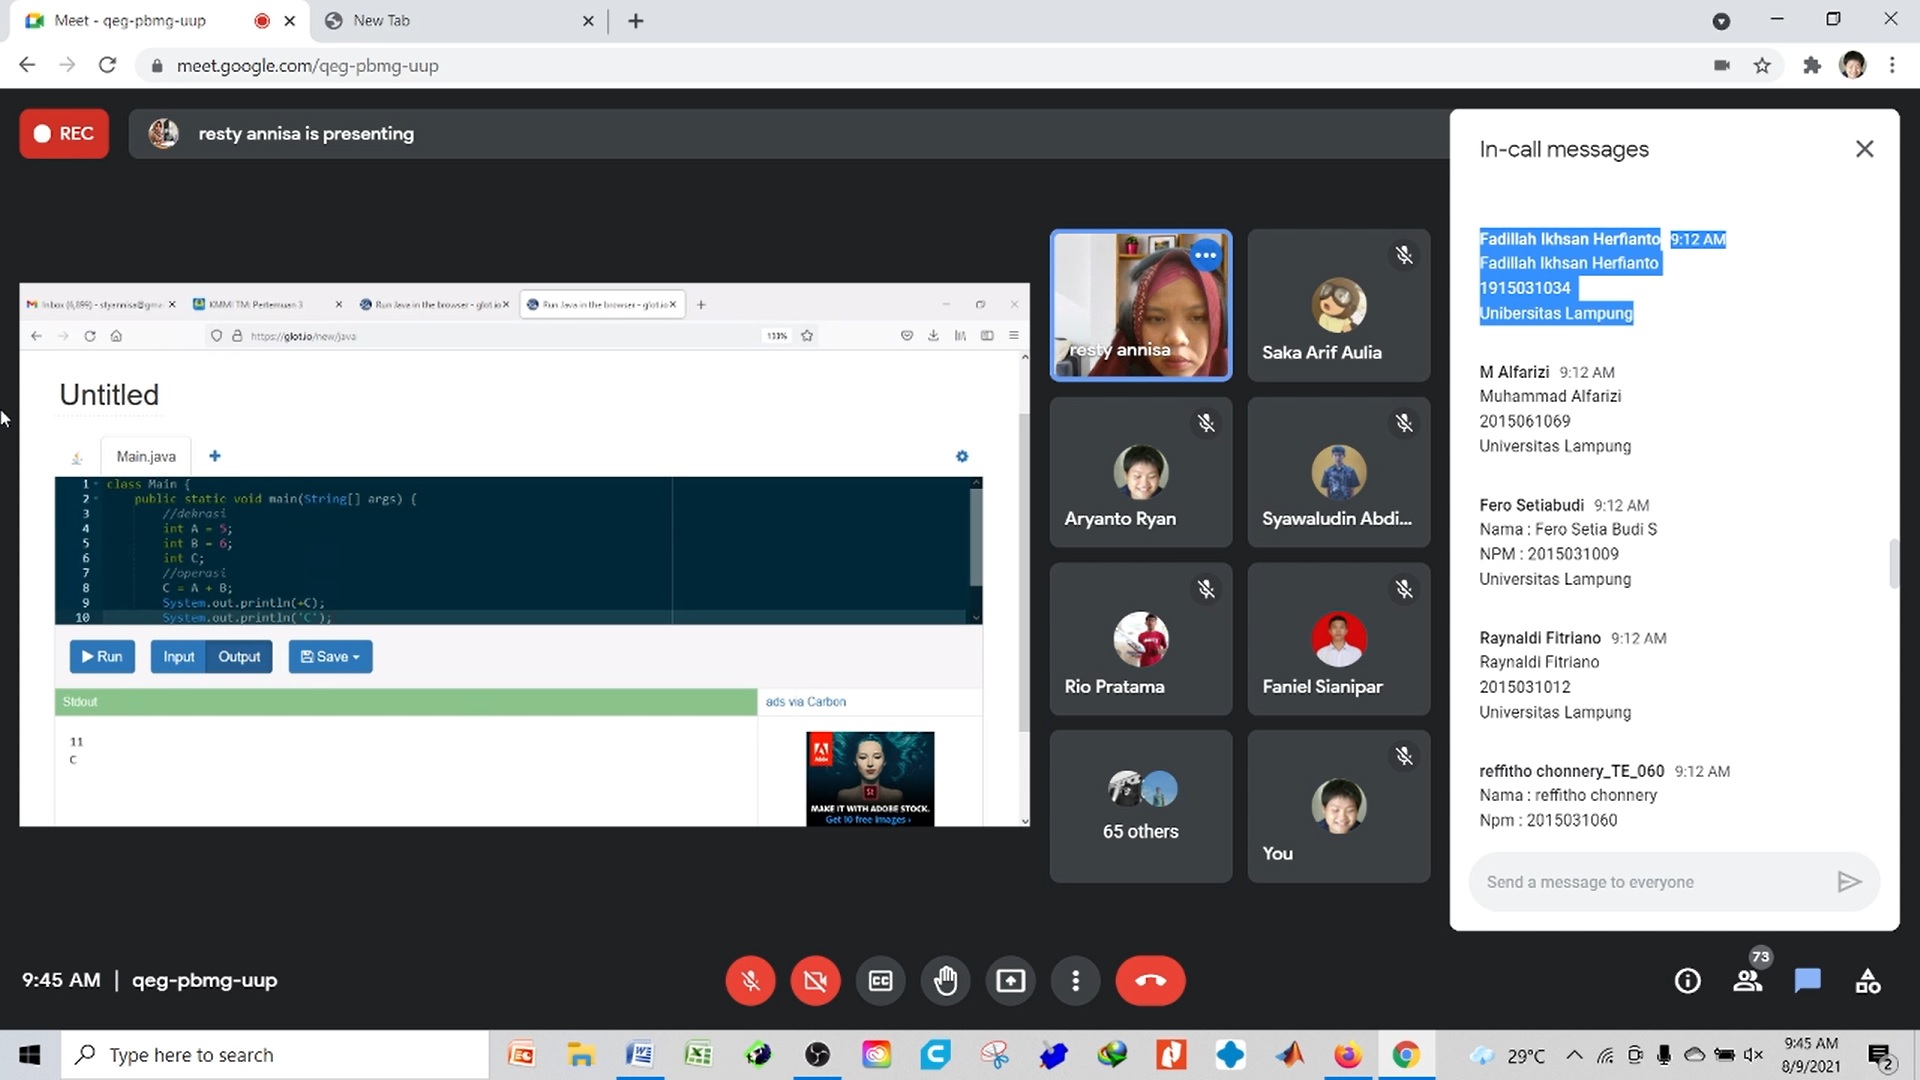Viewport: 1920px width, 1080px height.
Task: Click the REC recording indicator button
Action: pos(64,134)
